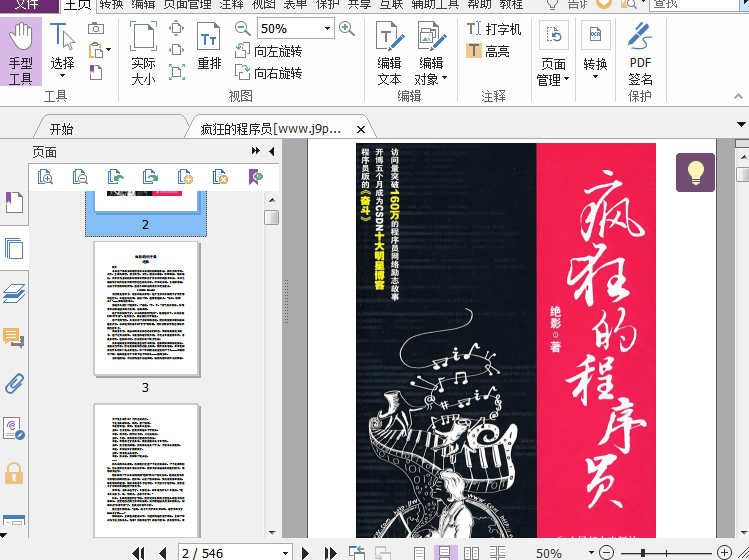The height and width of the screenshot is (560, 749).
Task: Open the paste clipboard dropdown arrow
Action: [x=108, y=50]
